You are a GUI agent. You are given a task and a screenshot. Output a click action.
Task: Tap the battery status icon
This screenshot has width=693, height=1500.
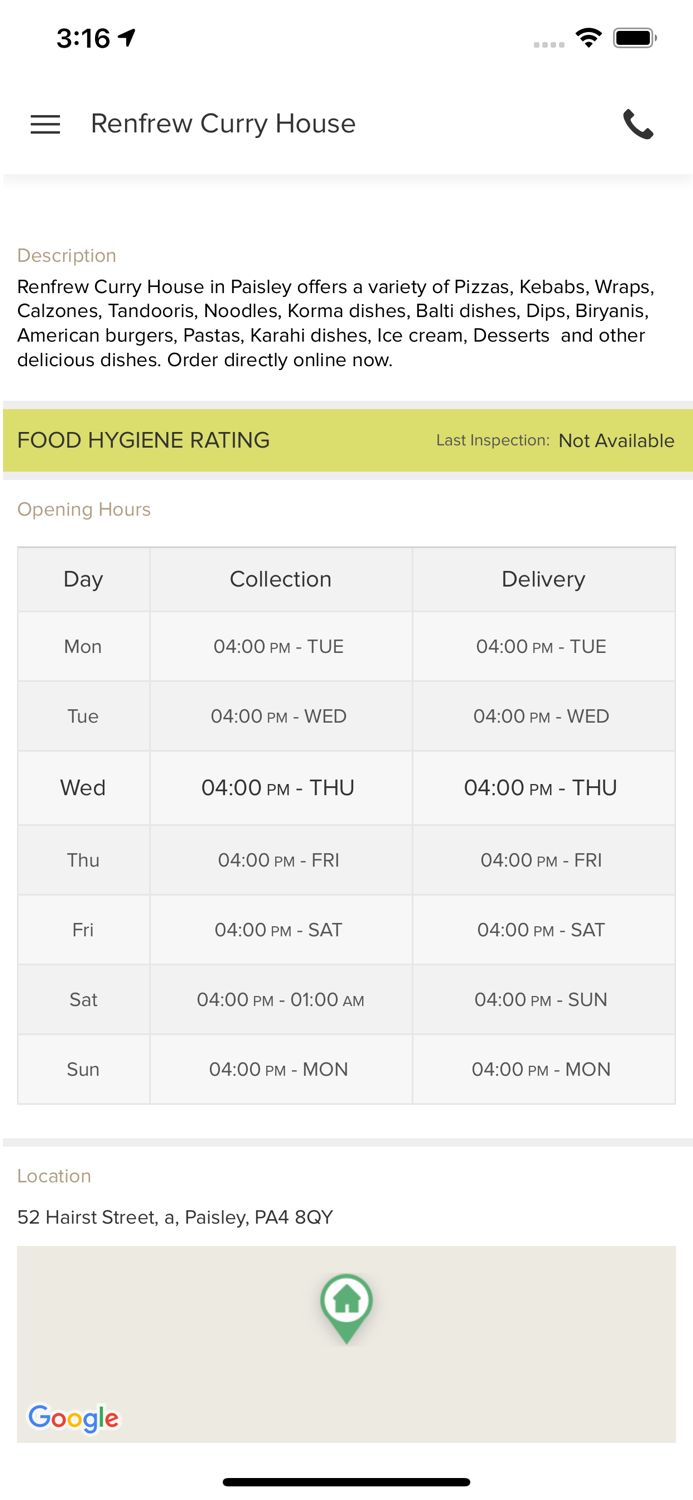click(x=634, y=39)
